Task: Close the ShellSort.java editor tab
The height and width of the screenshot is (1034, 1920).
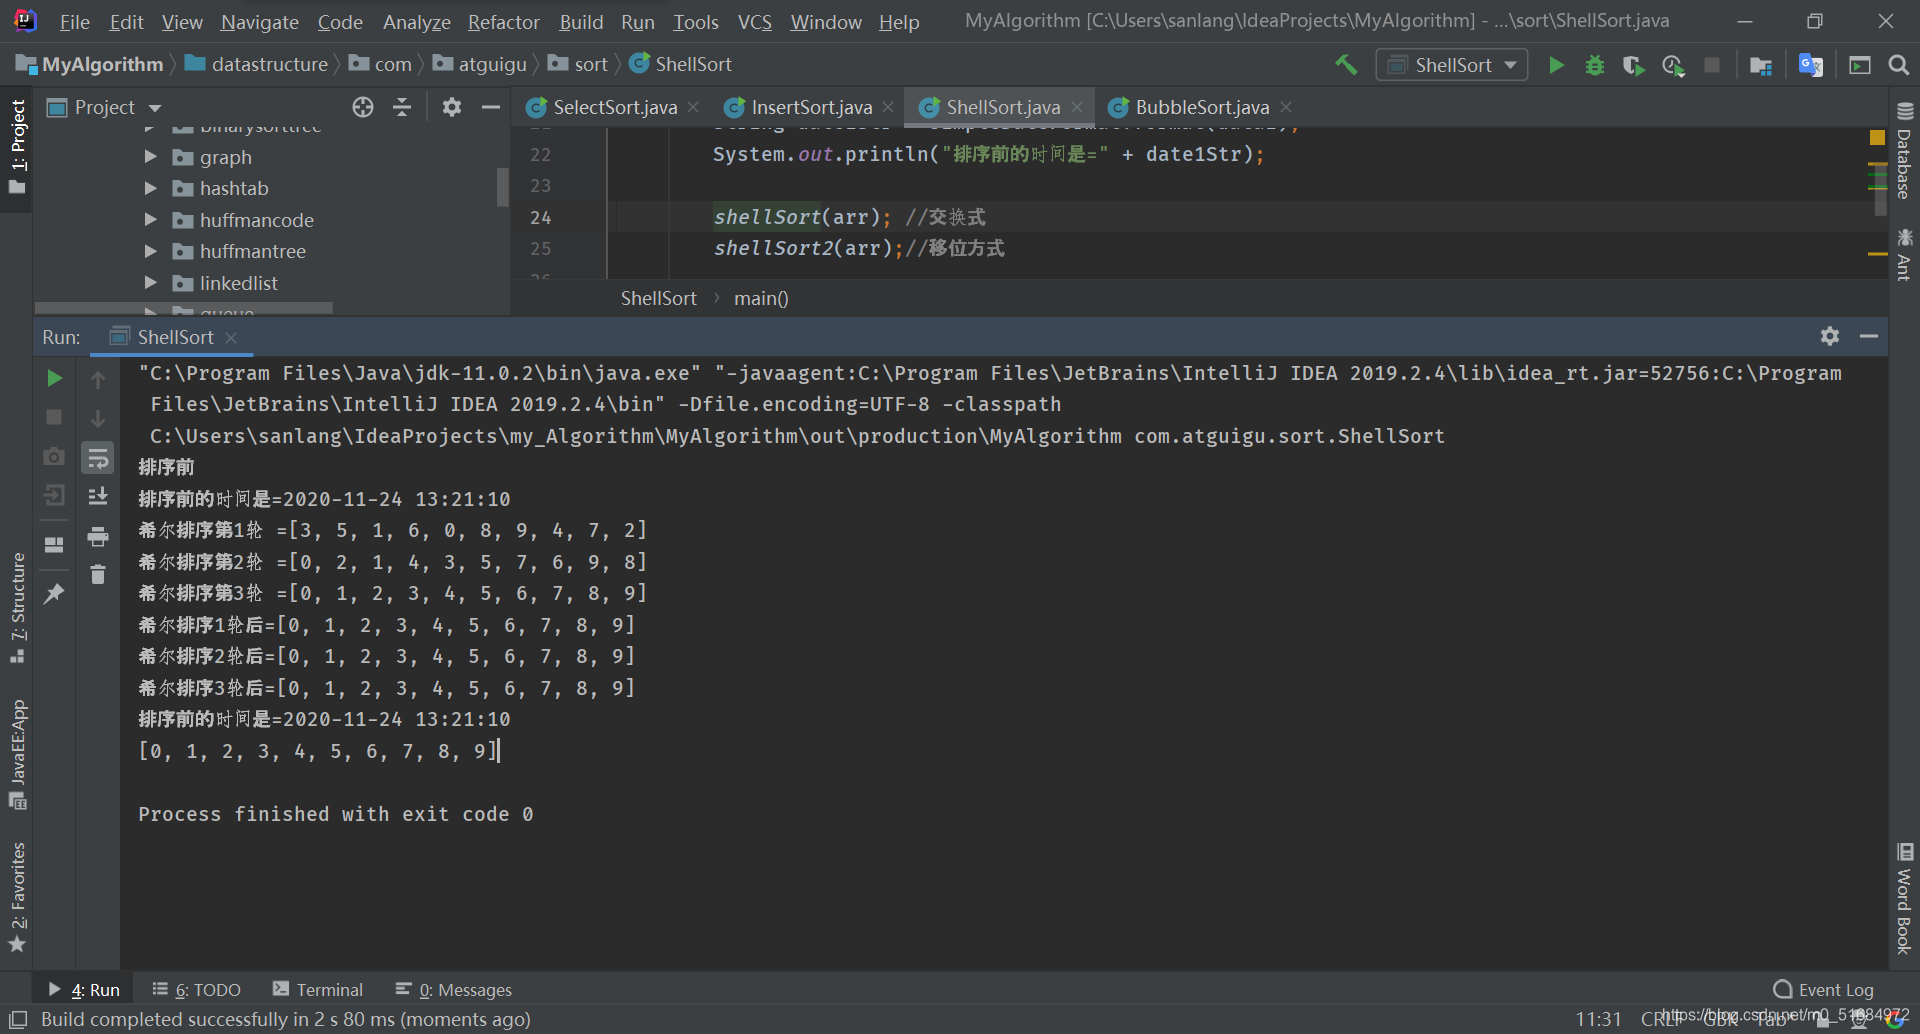Action: click(1077, 107)
